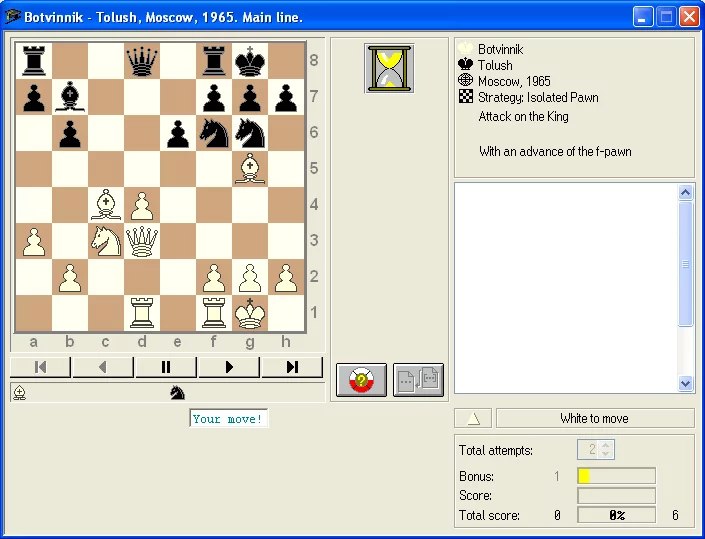Select the white pawn on d4

coord(142,205)
